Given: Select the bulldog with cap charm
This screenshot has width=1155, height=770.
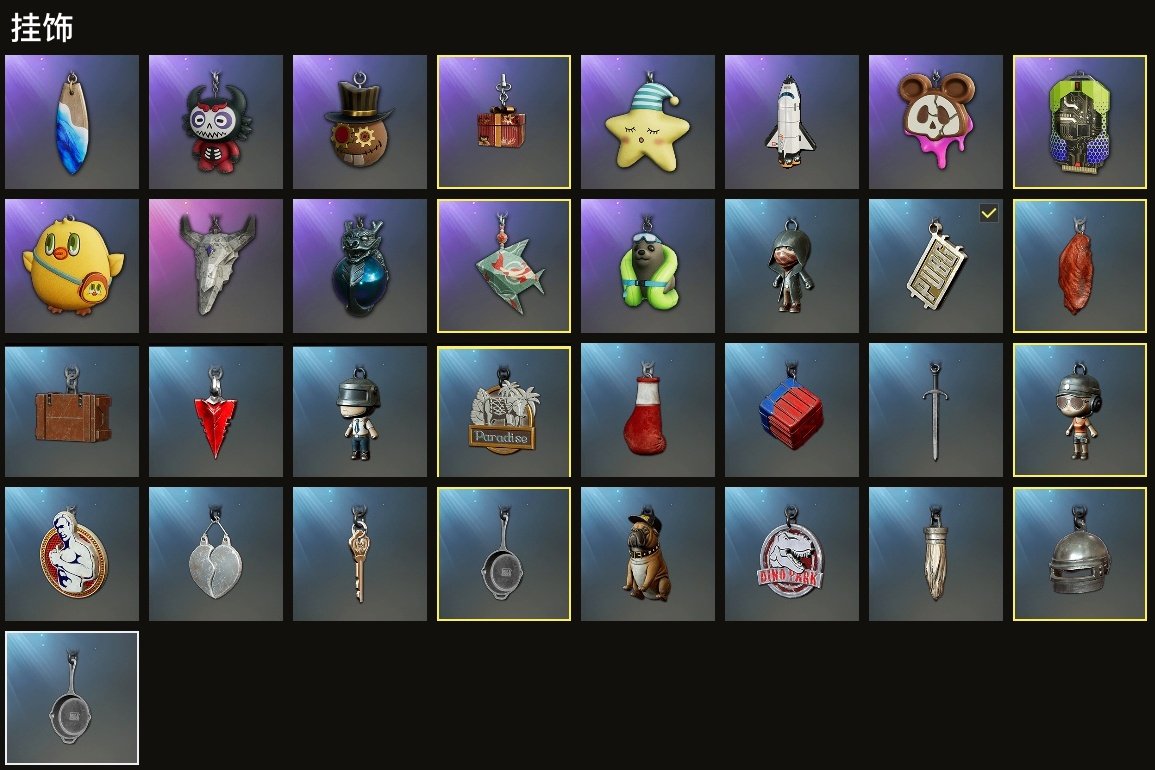Looking at the screenshot, I should (x=647, y=553).
